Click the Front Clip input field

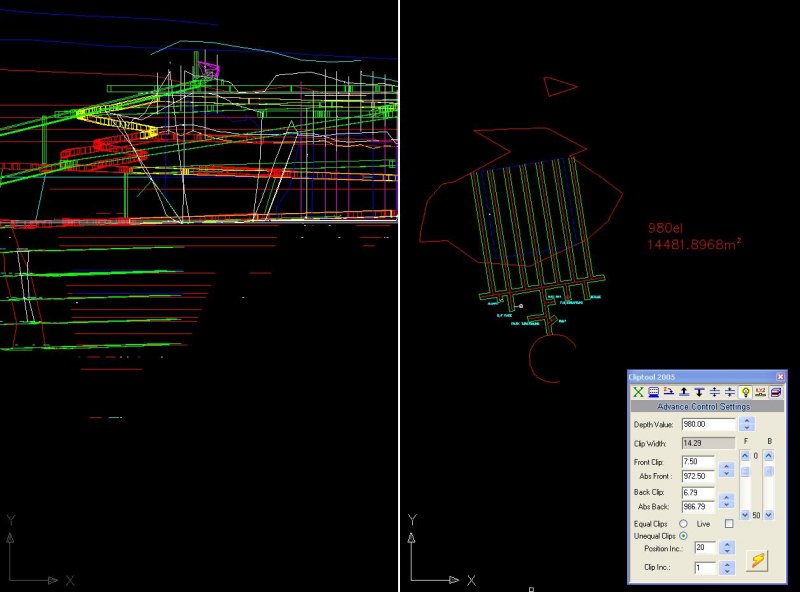[x=698, y=461]
